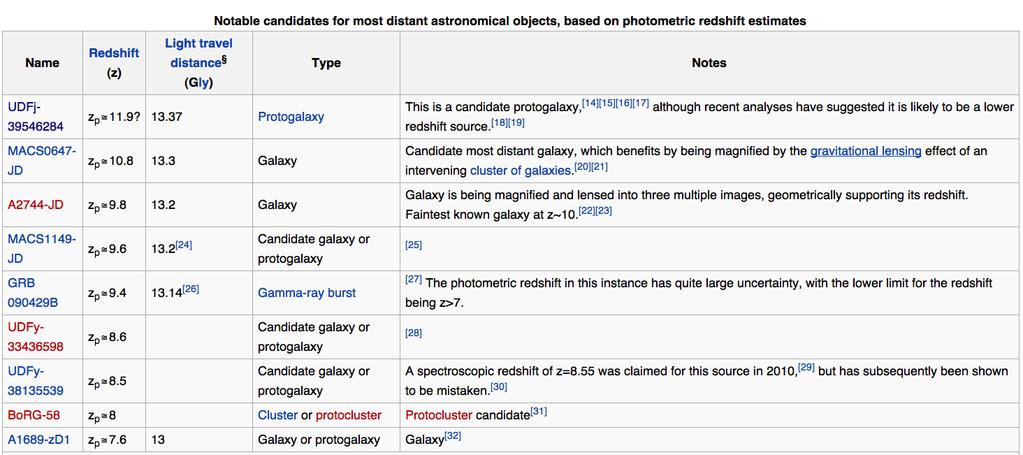Image resolution: width=1023 pixels, height=455 pixels.
Task: Follow the gravitational lensing link
Action: [x=866, y=151]
